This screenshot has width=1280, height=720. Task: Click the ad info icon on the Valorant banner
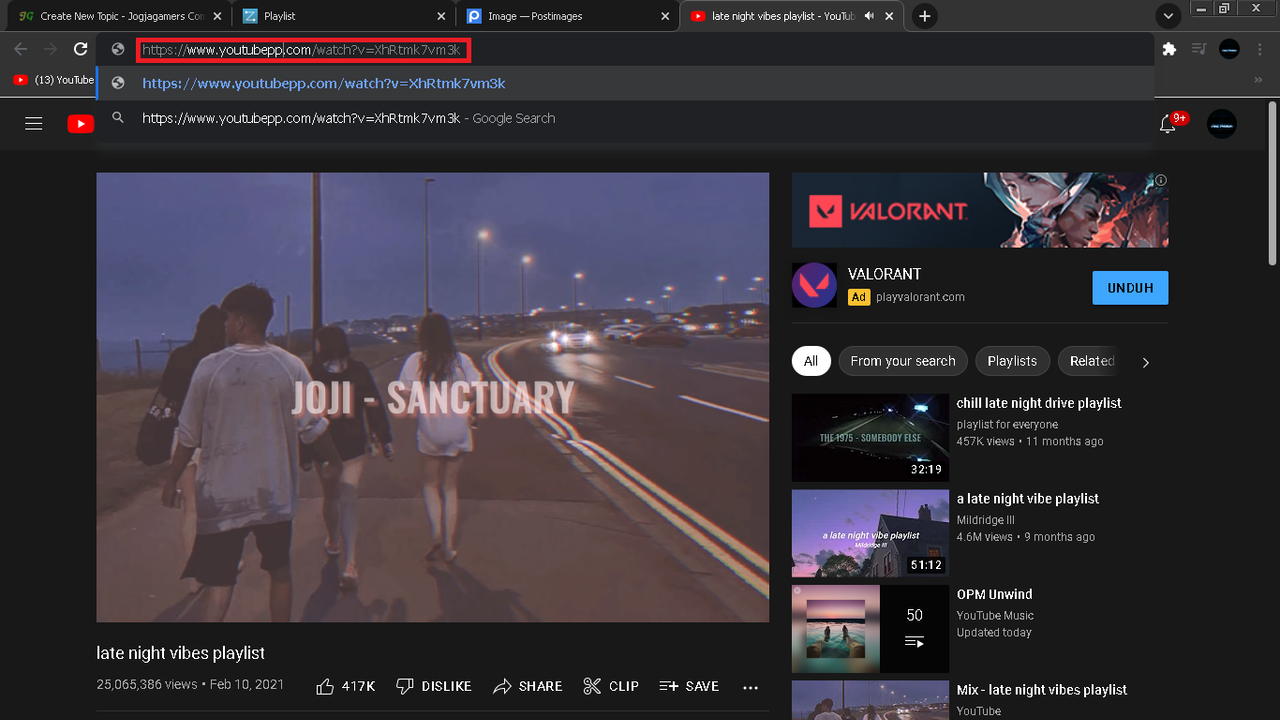[1161, 180]
